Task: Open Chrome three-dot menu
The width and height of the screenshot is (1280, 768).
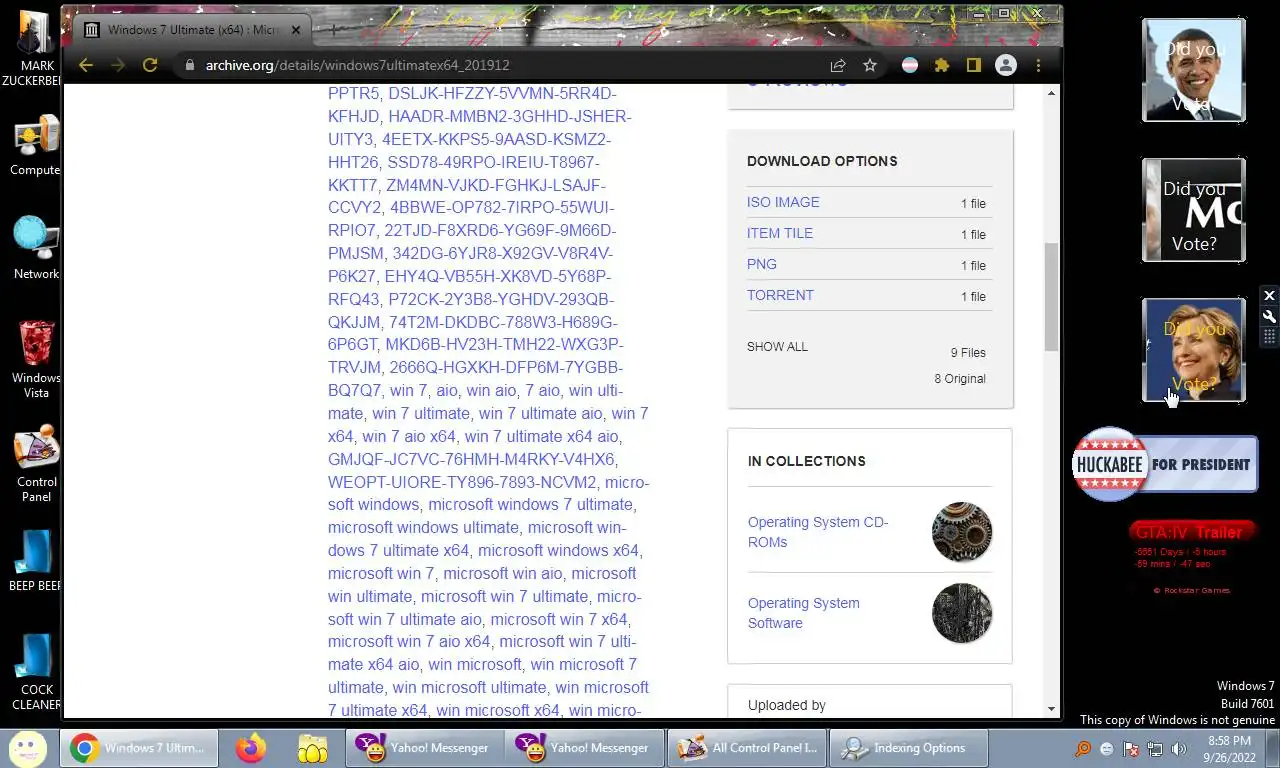Action: tap(1038, 65)
